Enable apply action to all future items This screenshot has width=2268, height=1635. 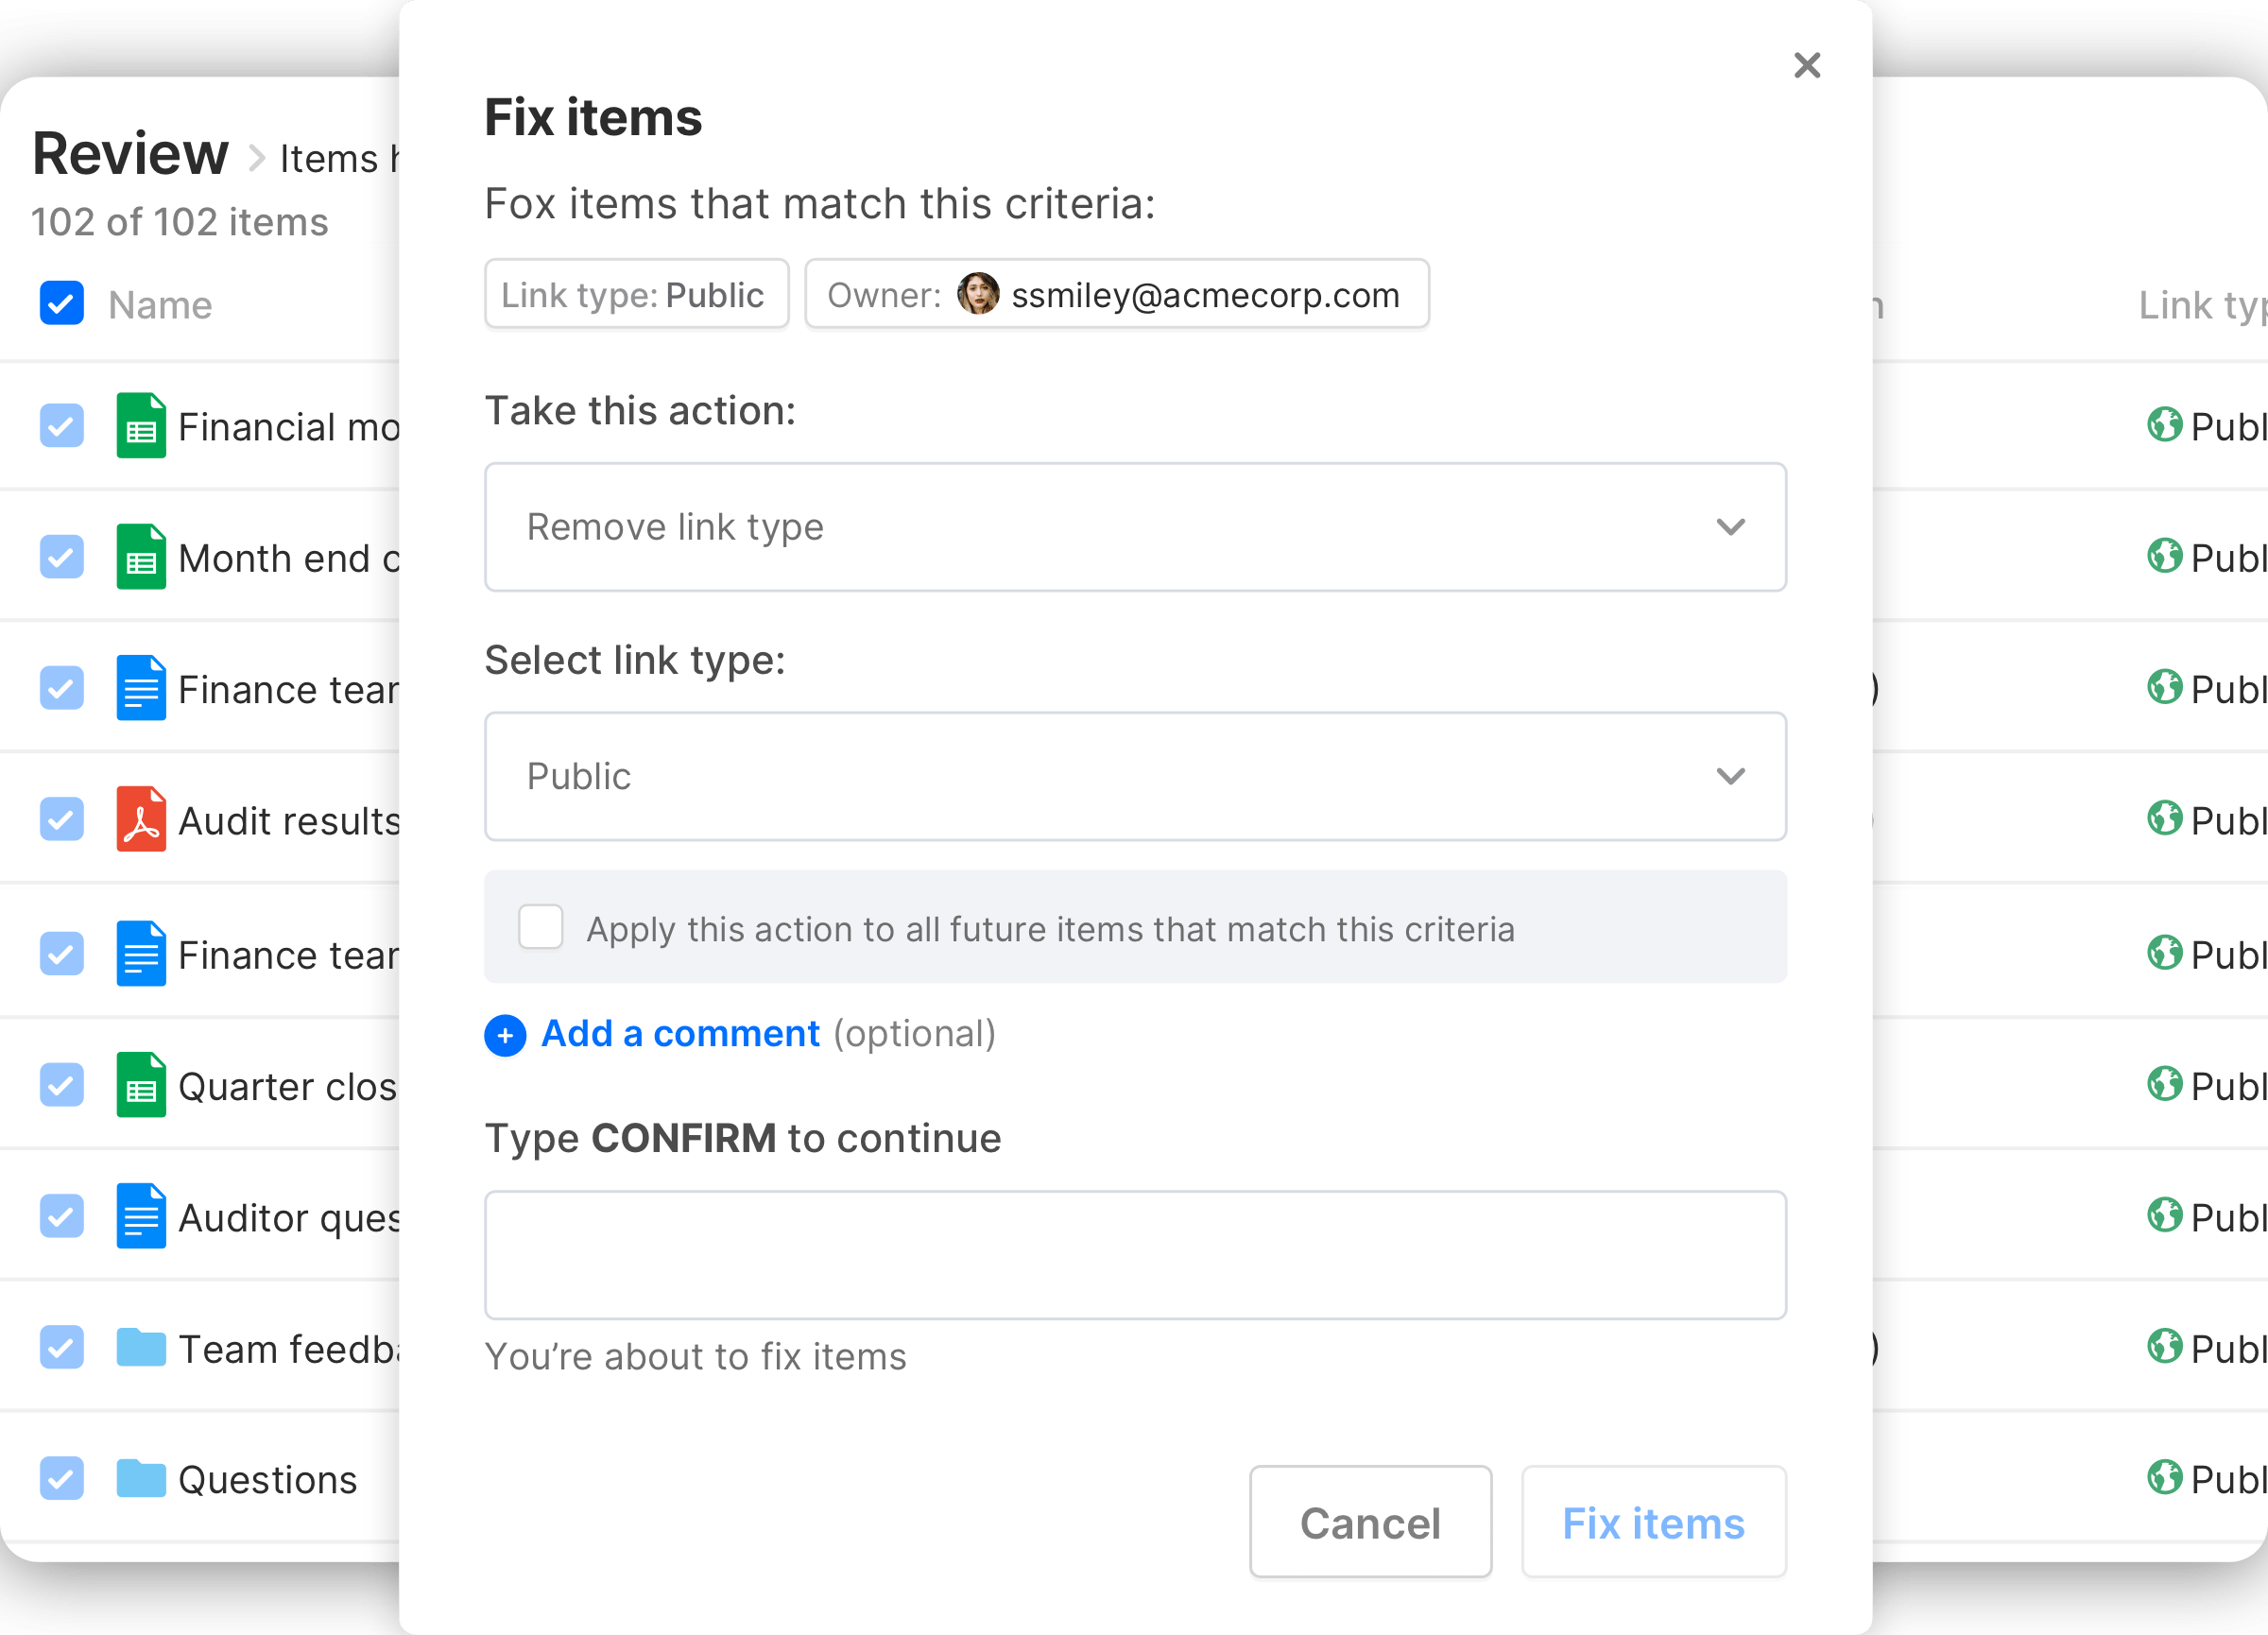coord(541,927)
